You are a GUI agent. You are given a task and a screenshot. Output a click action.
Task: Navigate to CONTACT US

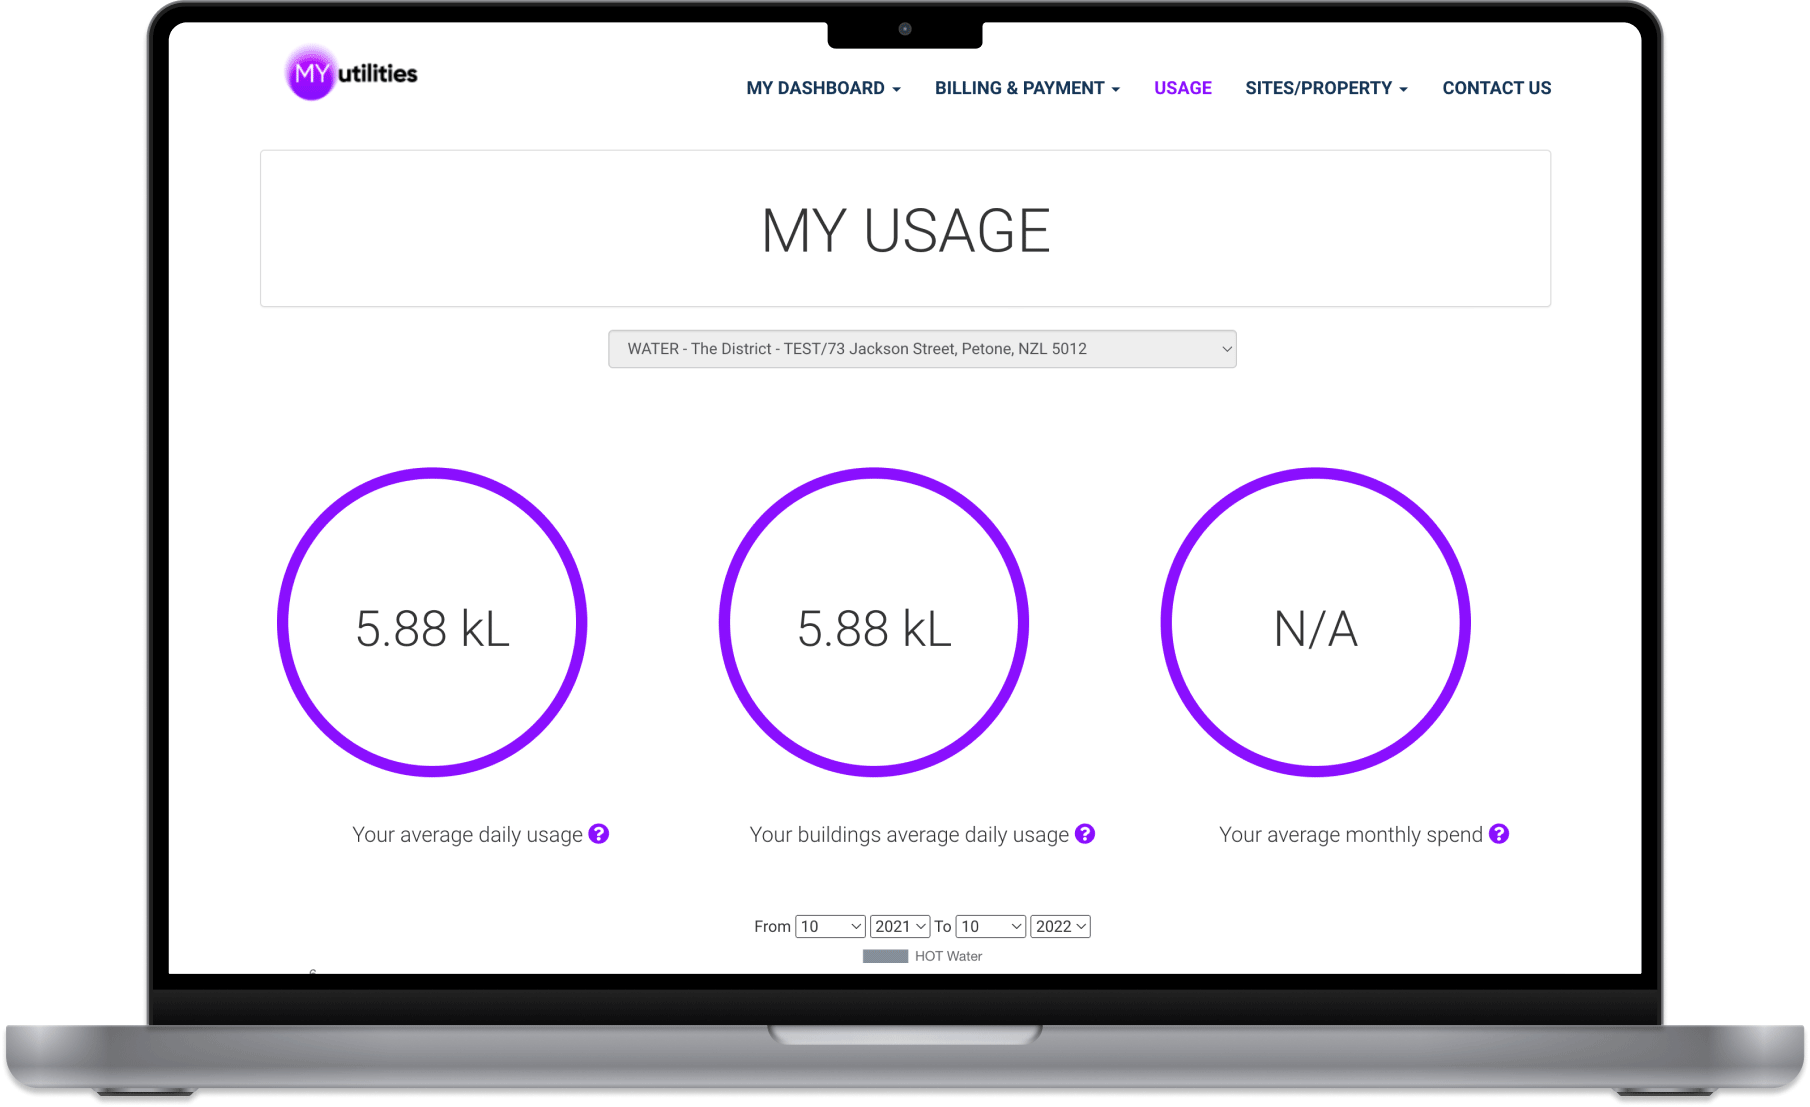click(x=1496, y=88)
